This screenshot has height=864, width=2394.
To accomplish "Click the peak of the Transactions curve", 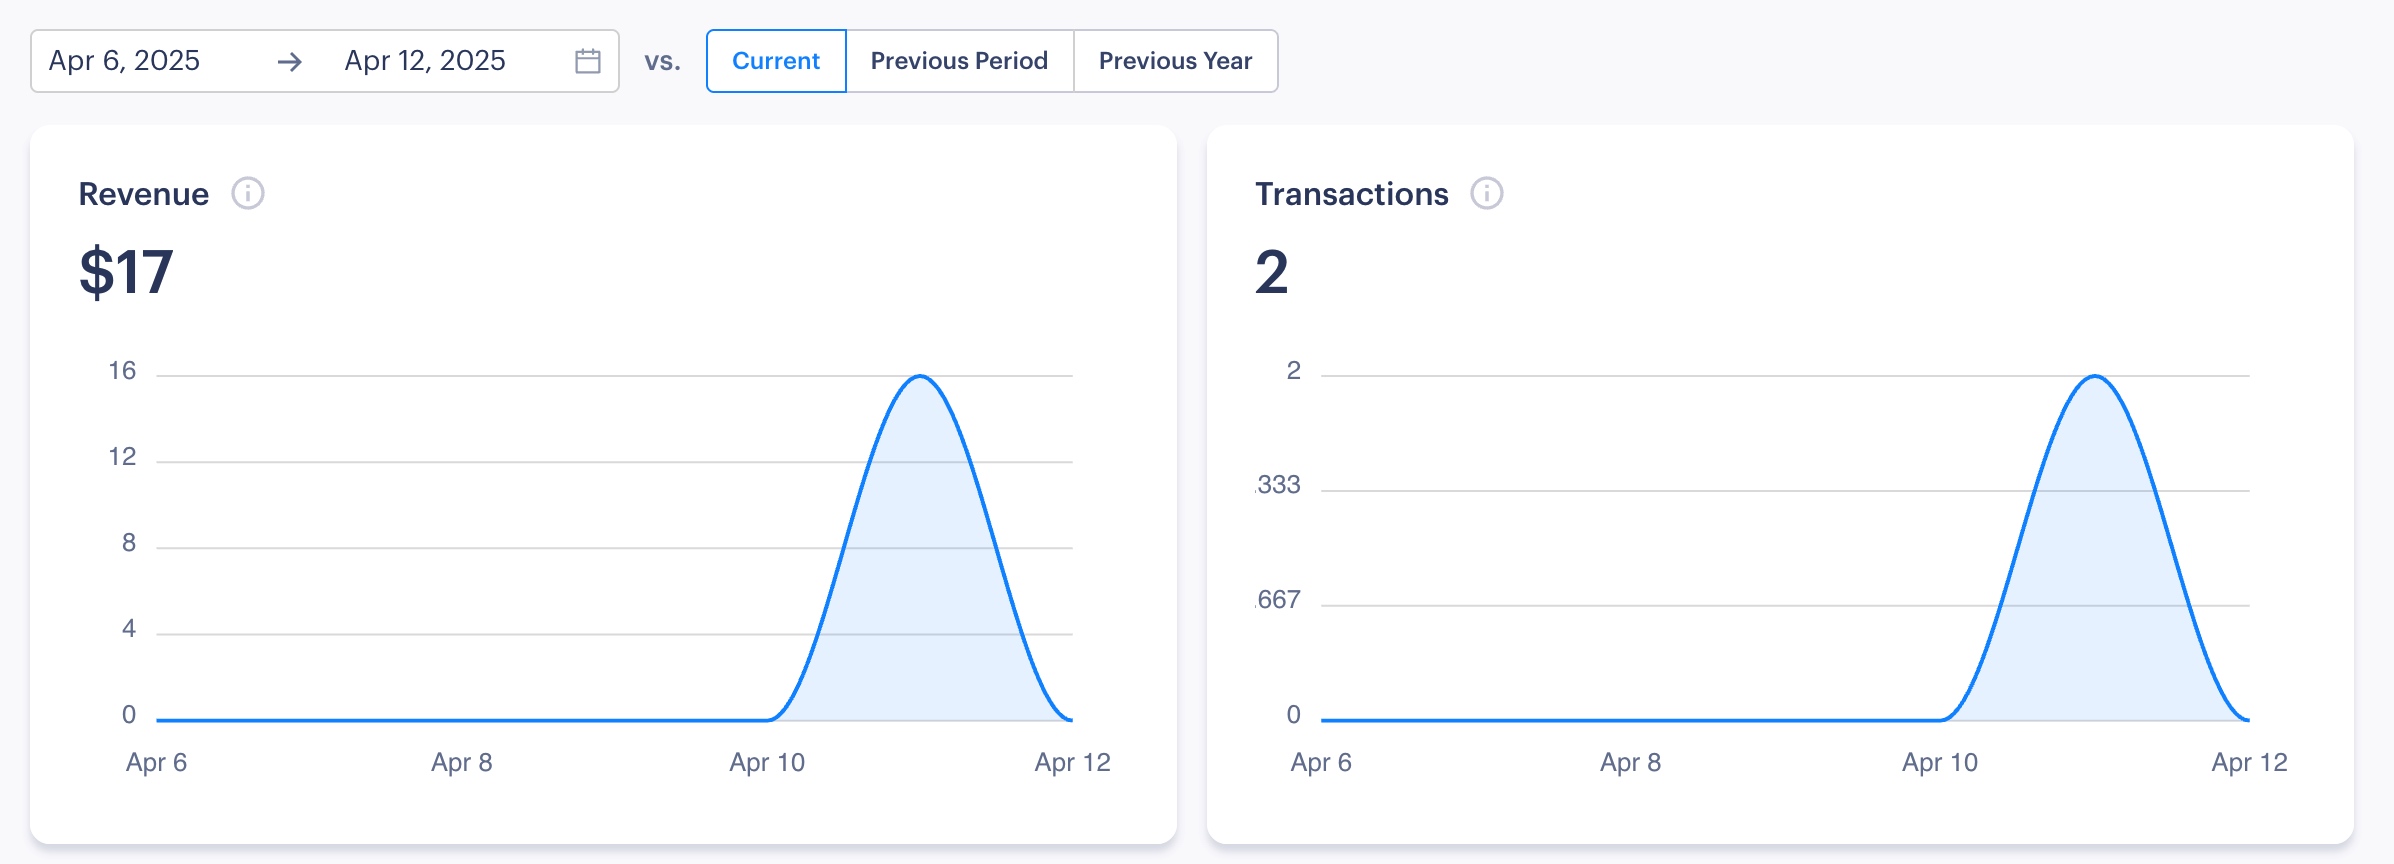I will point(2095,377).
